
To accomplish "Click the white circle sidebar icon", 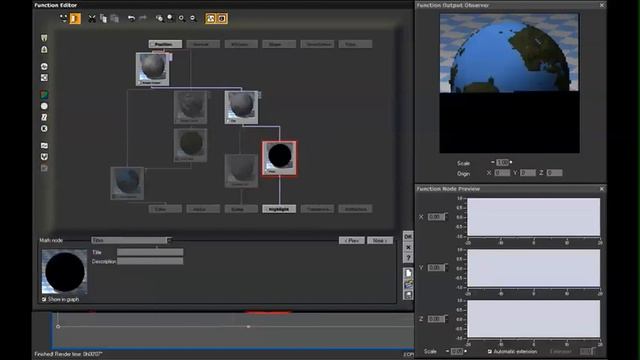I will [x=44, y=106].
